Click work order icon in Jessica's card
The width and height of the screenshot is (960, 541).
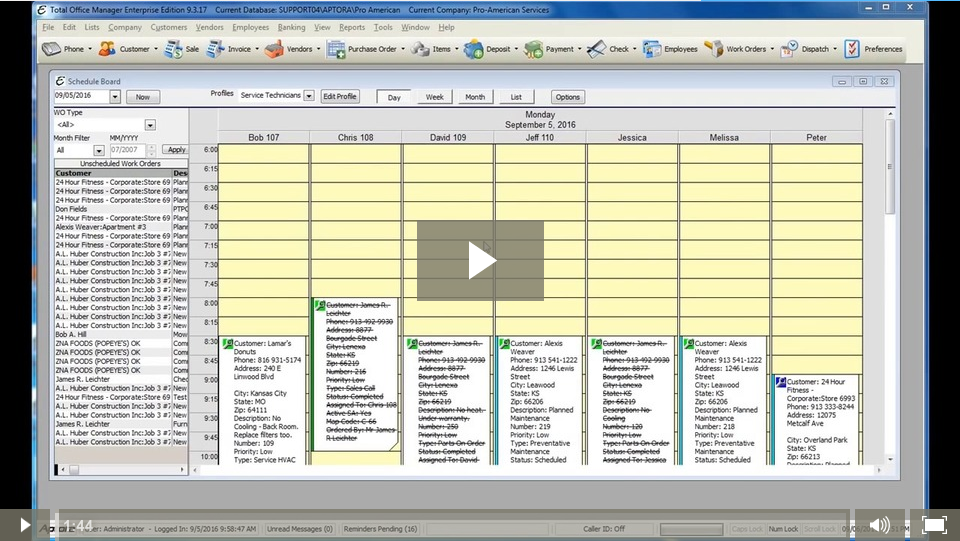point(596,344)
